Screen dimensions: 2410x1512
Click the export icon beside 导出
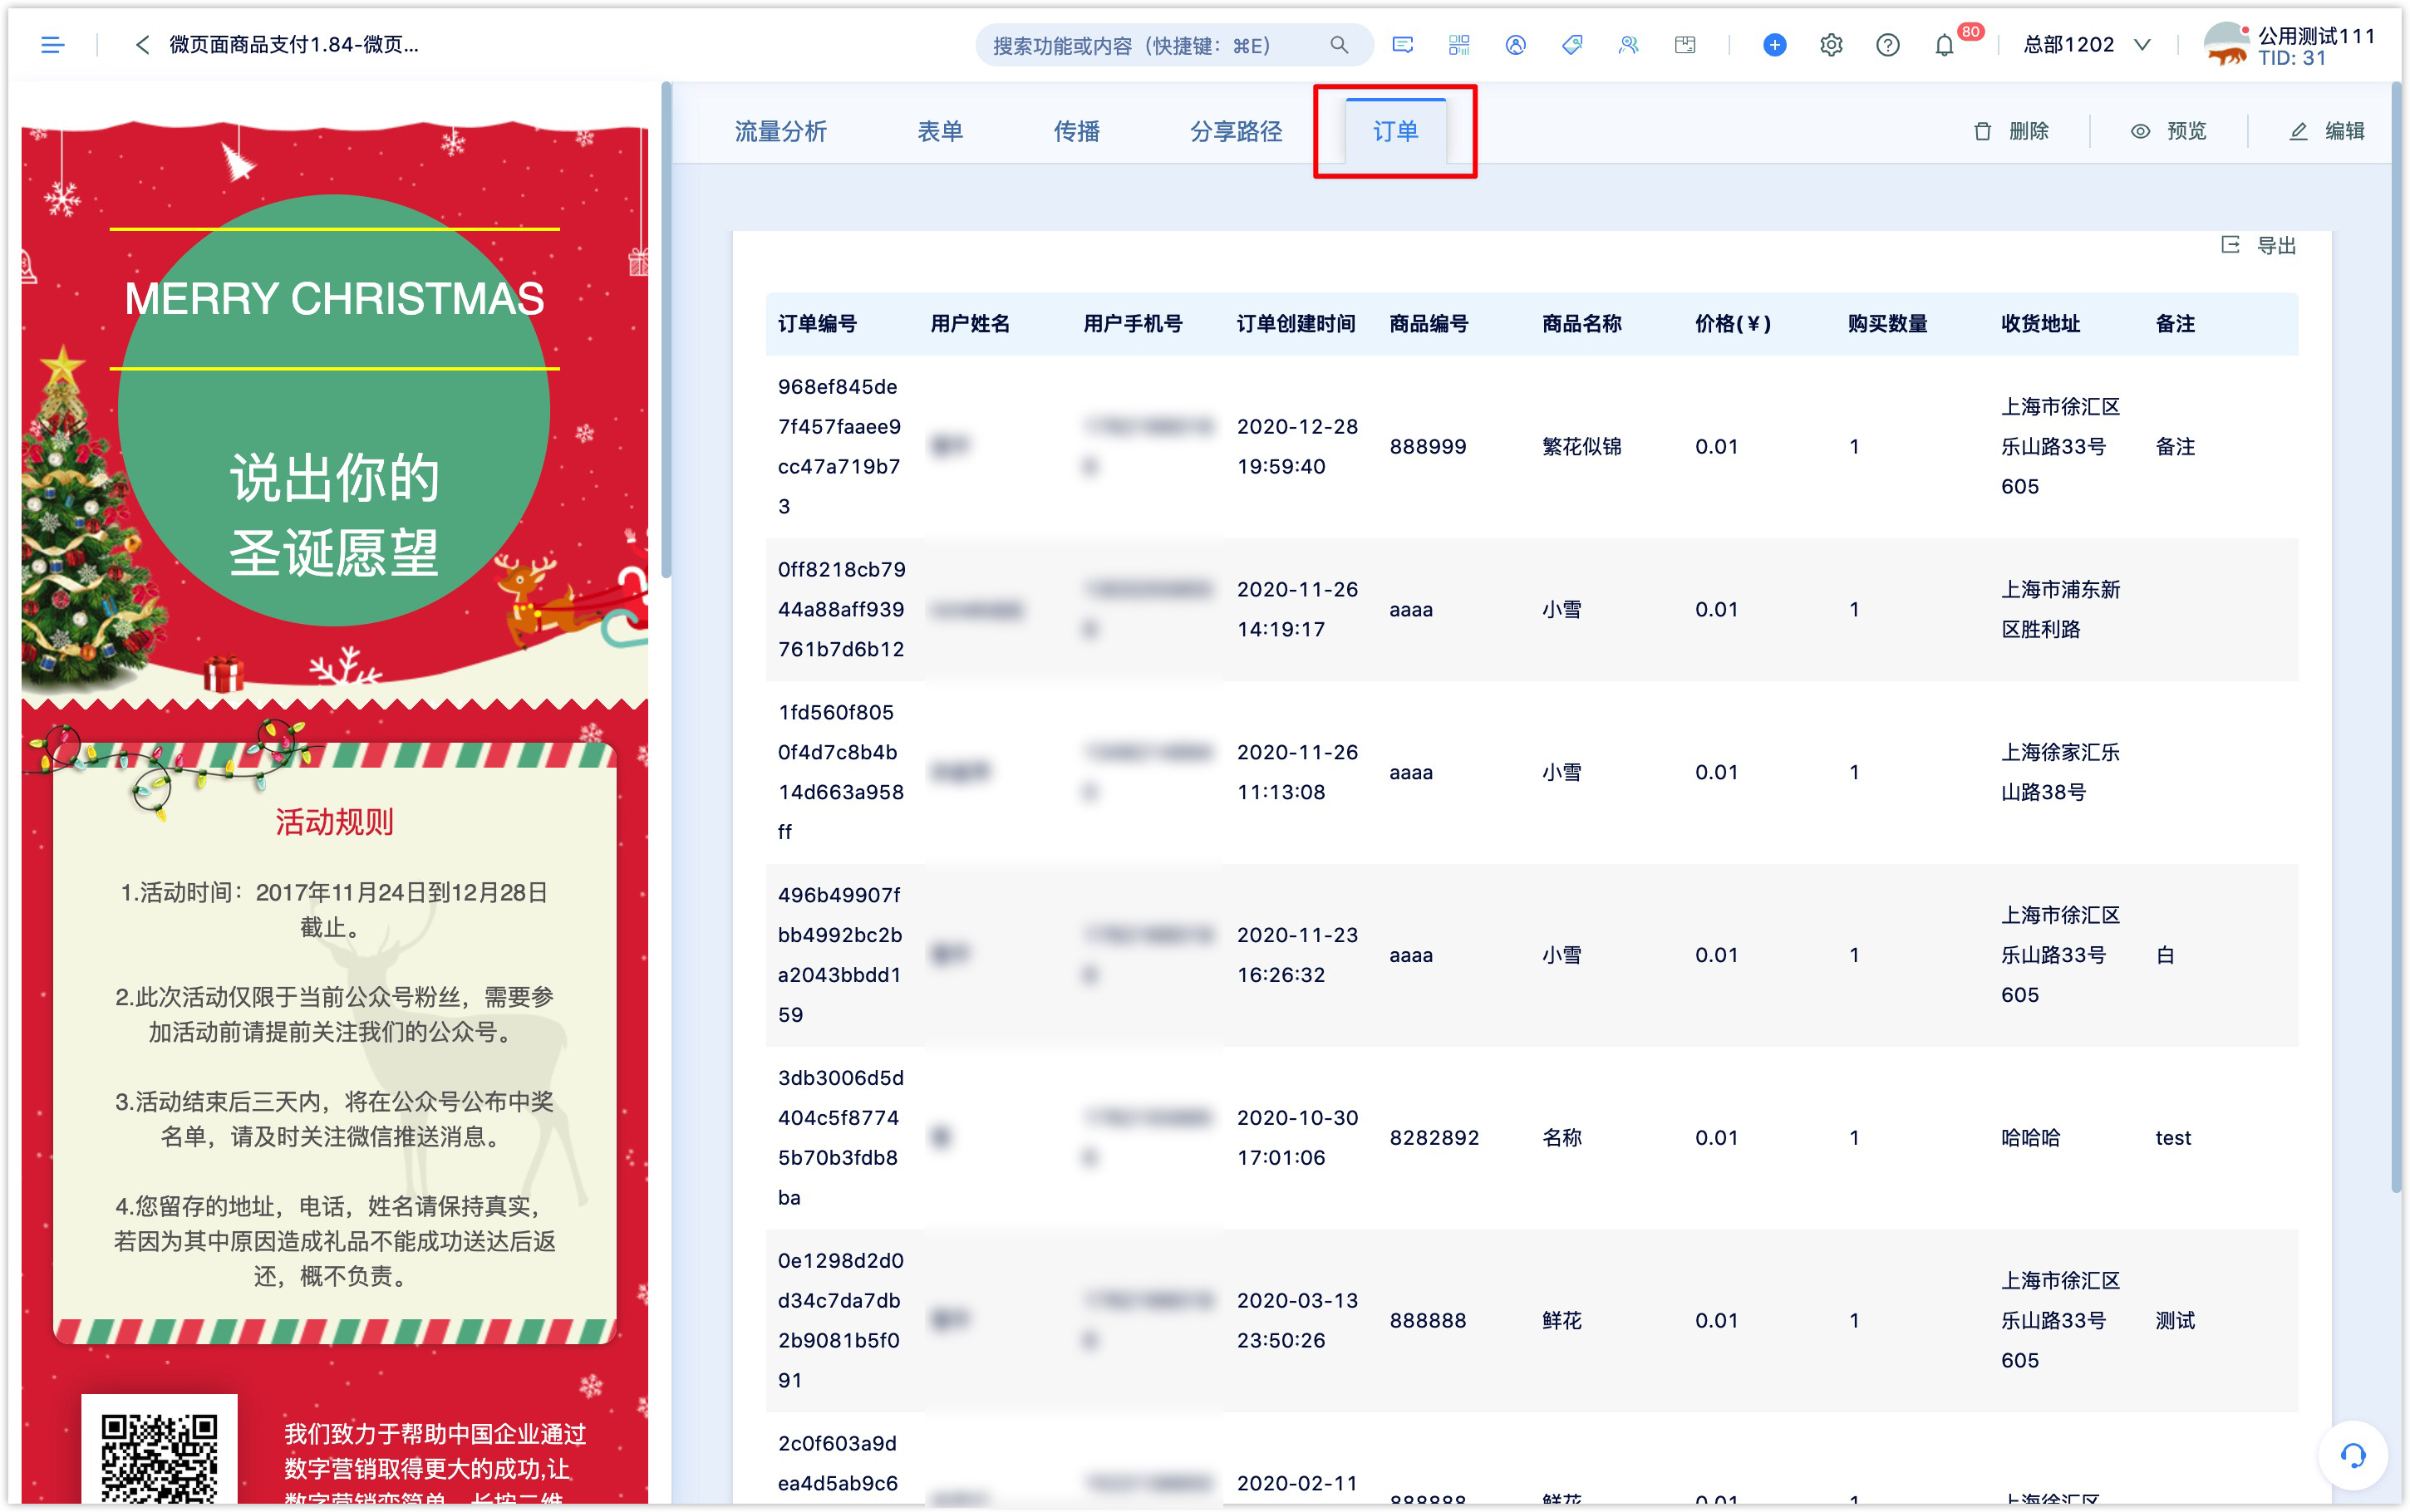point(2230,245)
